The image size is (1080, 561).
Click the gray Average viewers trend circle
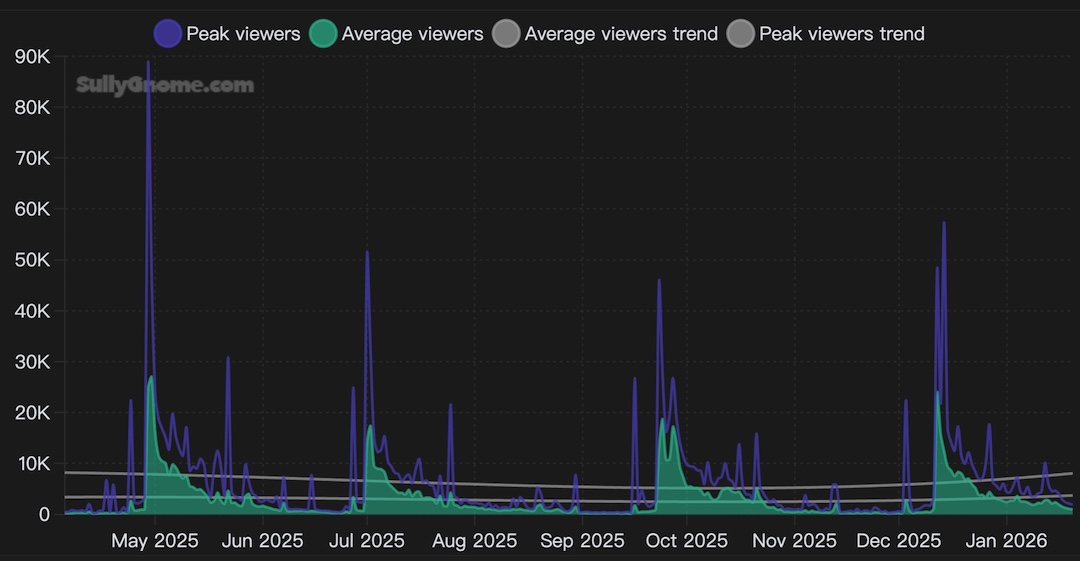(x=506, y=34)
